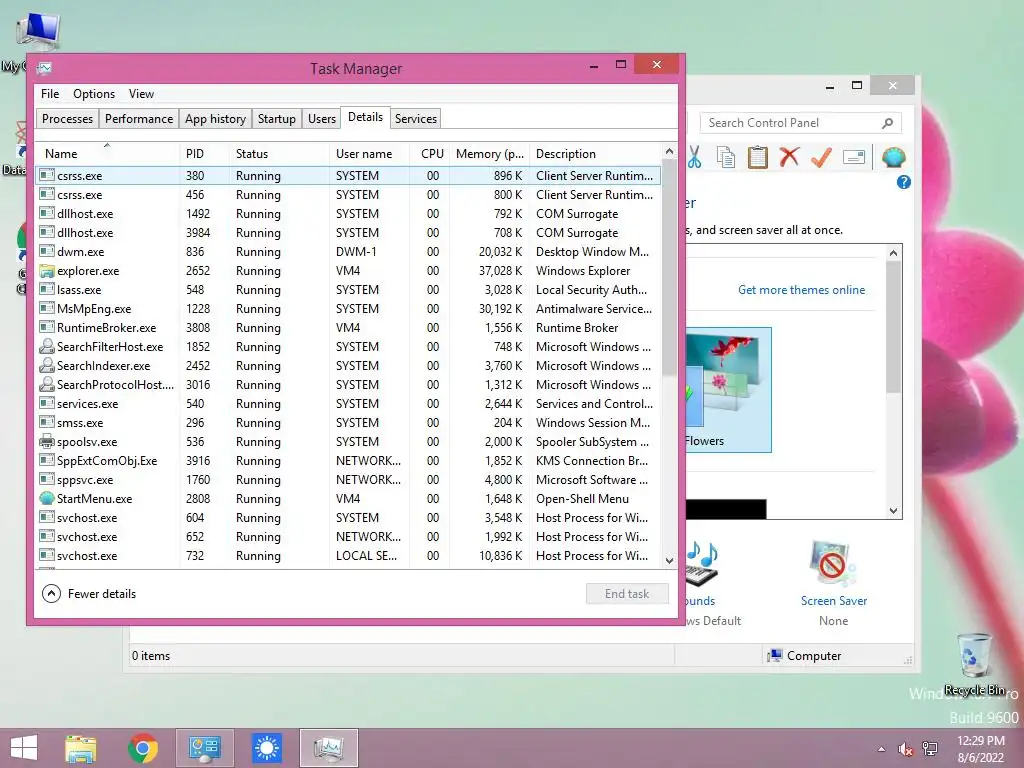The image size is (1024, 768).
Task: Click the search magnifier in Control Panel
Action: point(888,123)
